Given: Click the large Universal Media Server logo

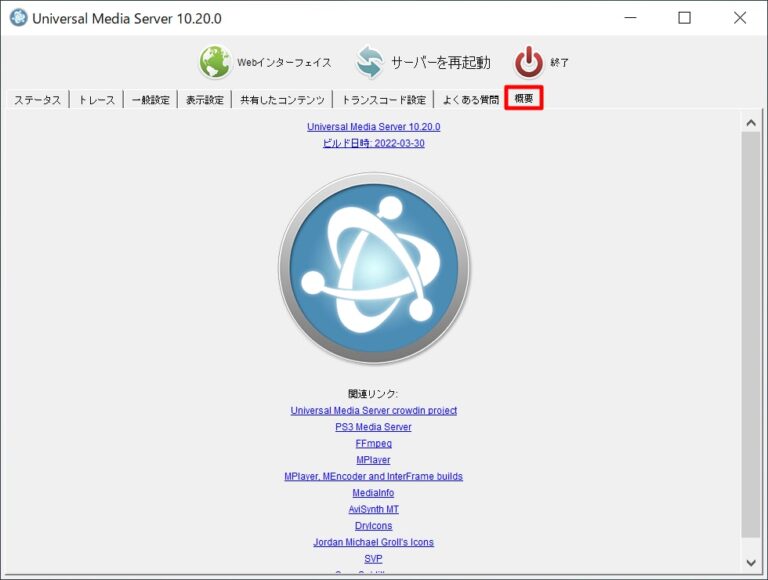Looking at the screenshot, I should tap(374, 268).
